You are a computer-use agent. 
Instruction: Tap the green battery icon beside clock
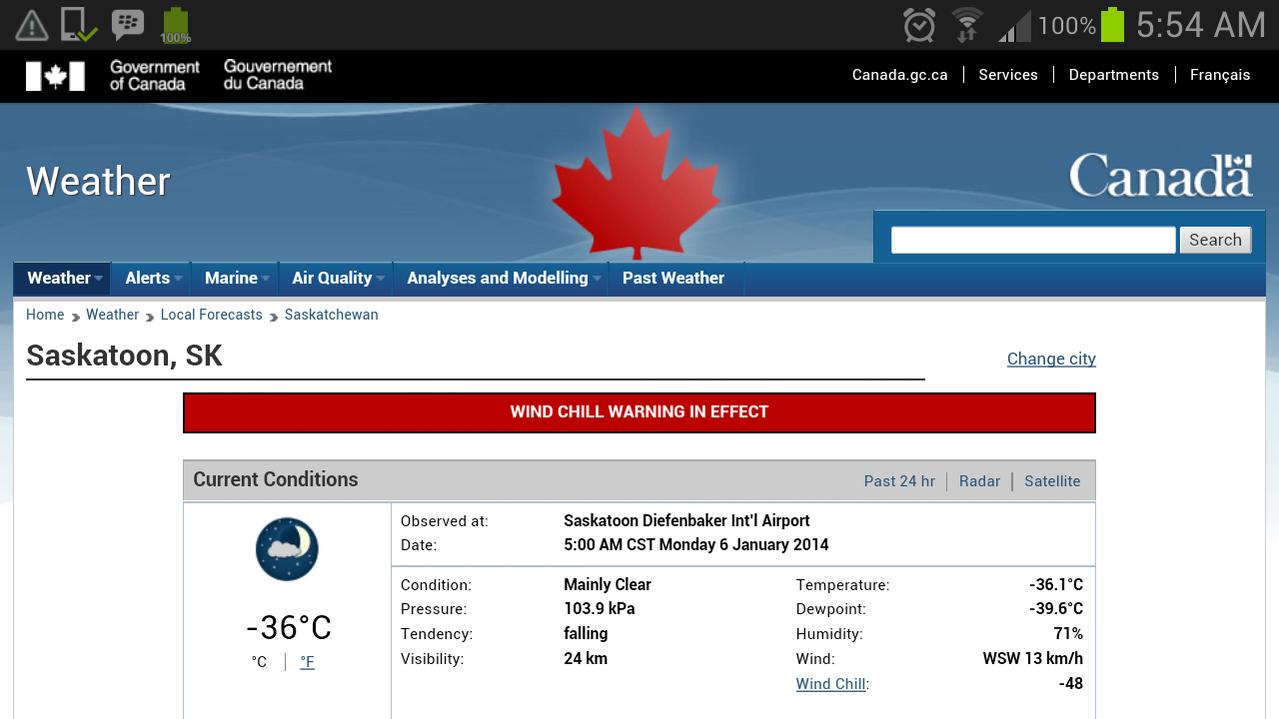click(1112, 24)
